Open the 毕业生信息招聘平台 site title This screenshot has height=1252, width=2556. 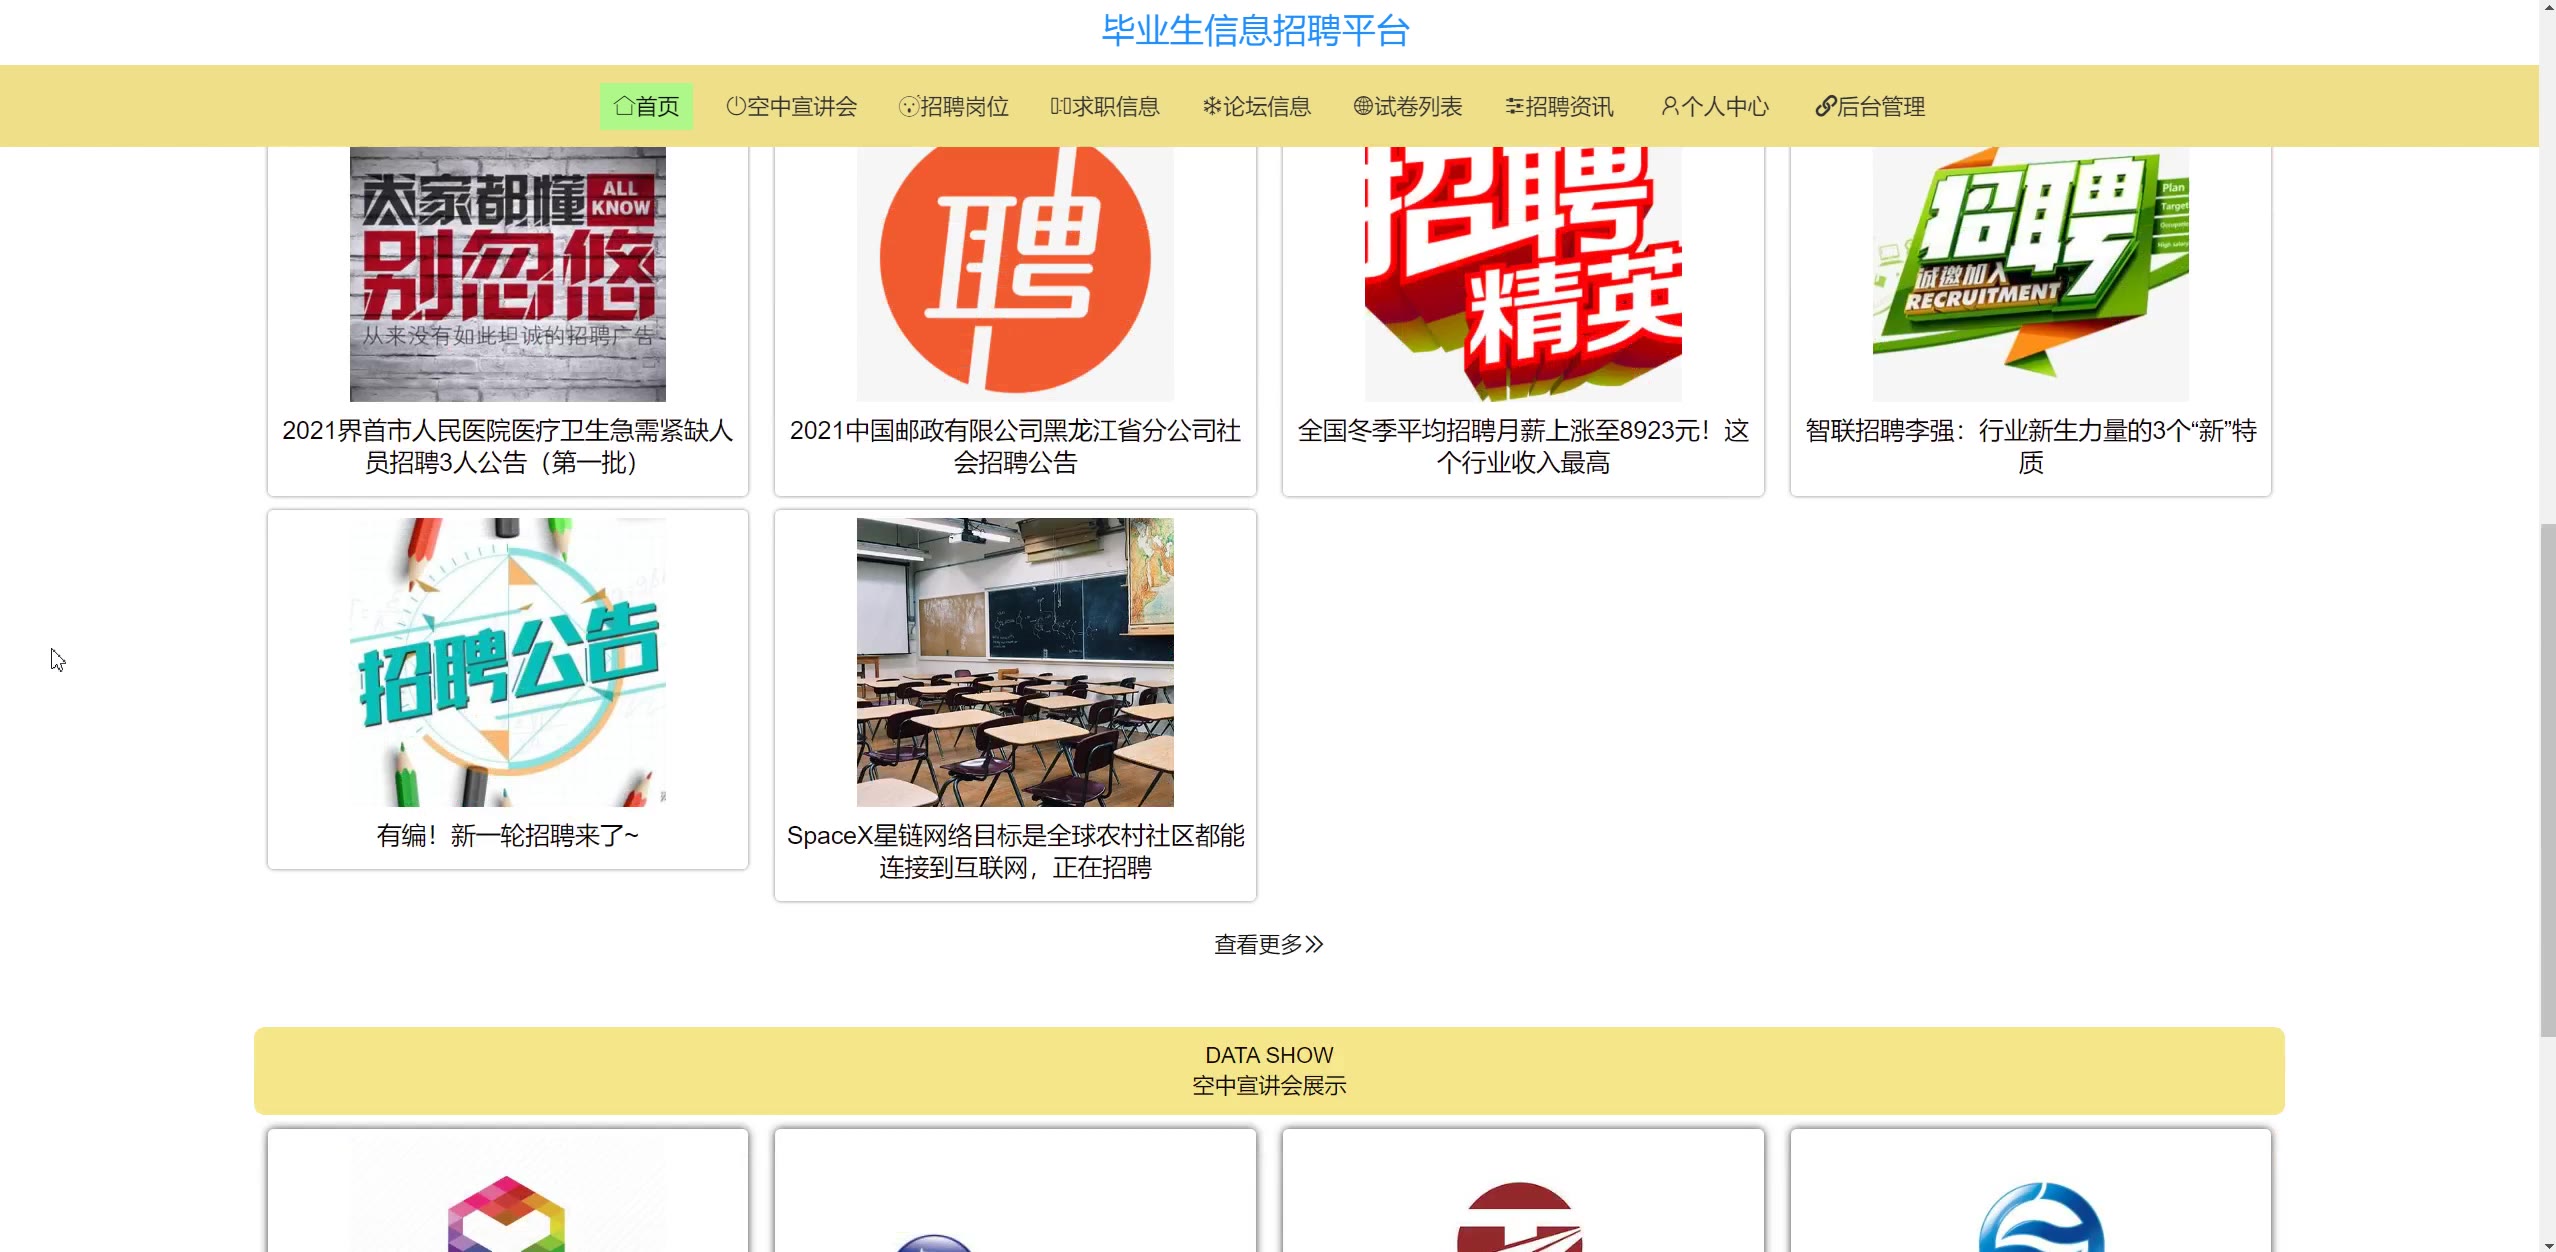point(1255,31)
